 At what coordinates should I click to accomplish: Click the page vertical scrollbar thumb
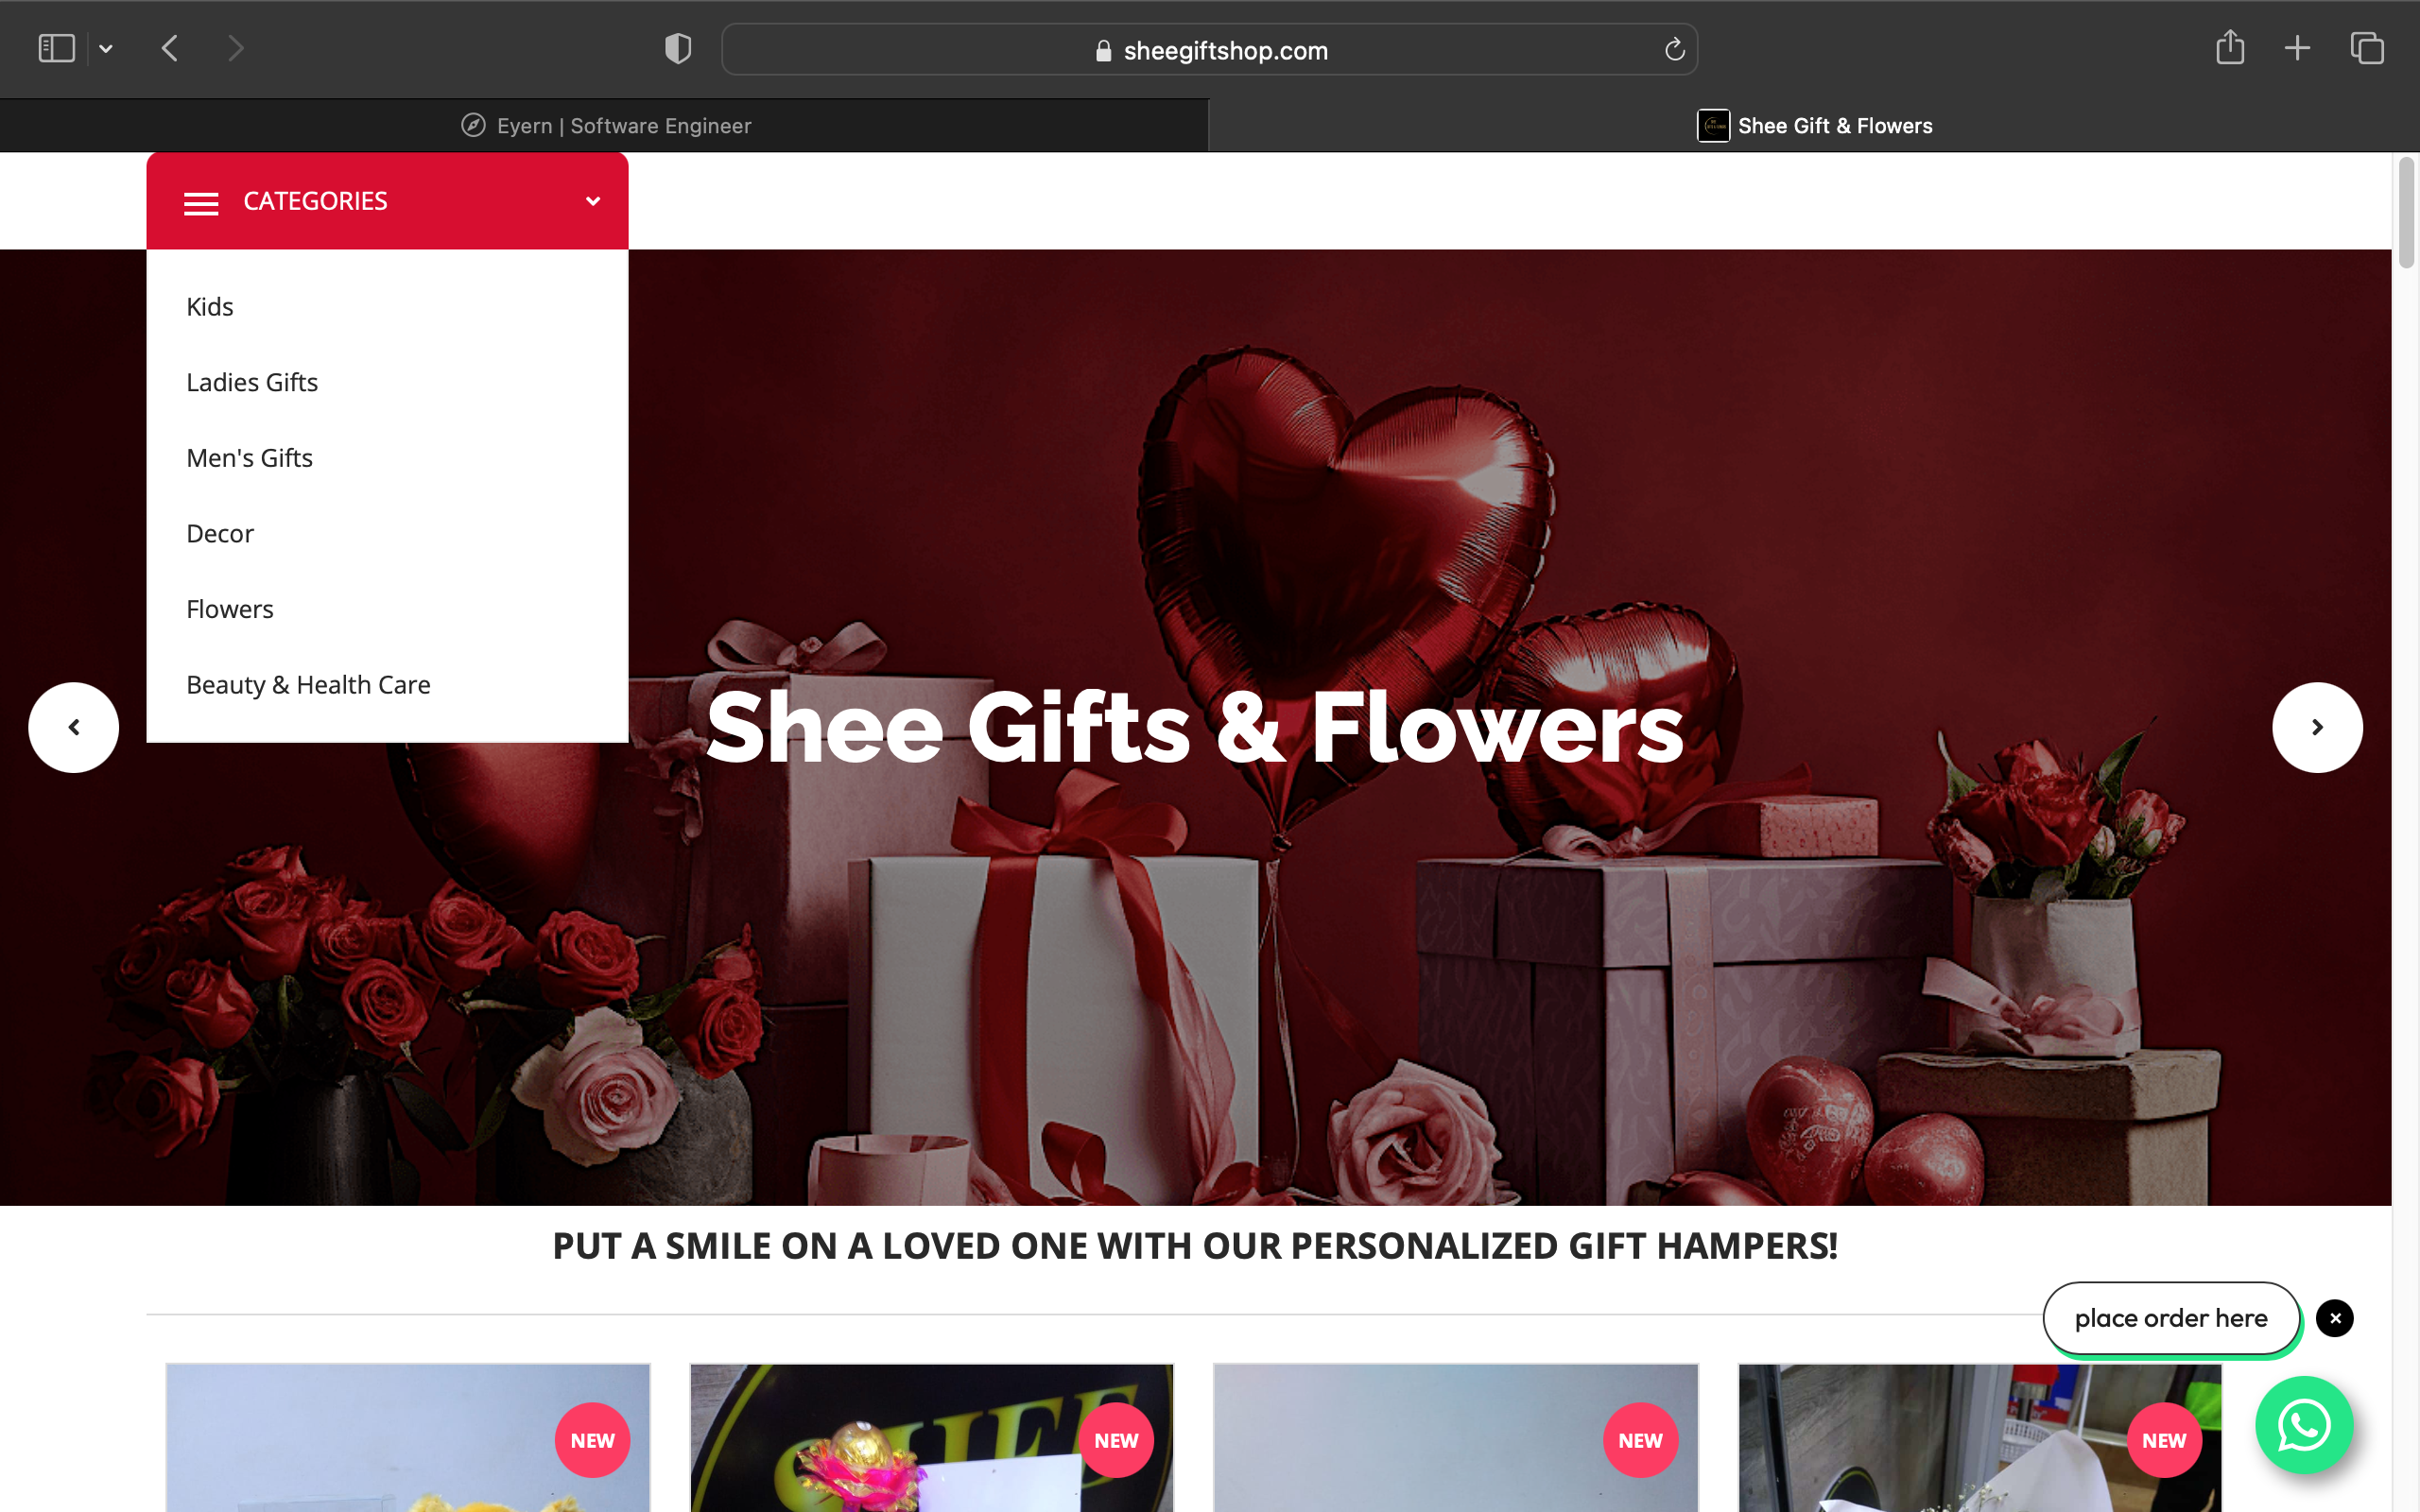coord(2406,212)
